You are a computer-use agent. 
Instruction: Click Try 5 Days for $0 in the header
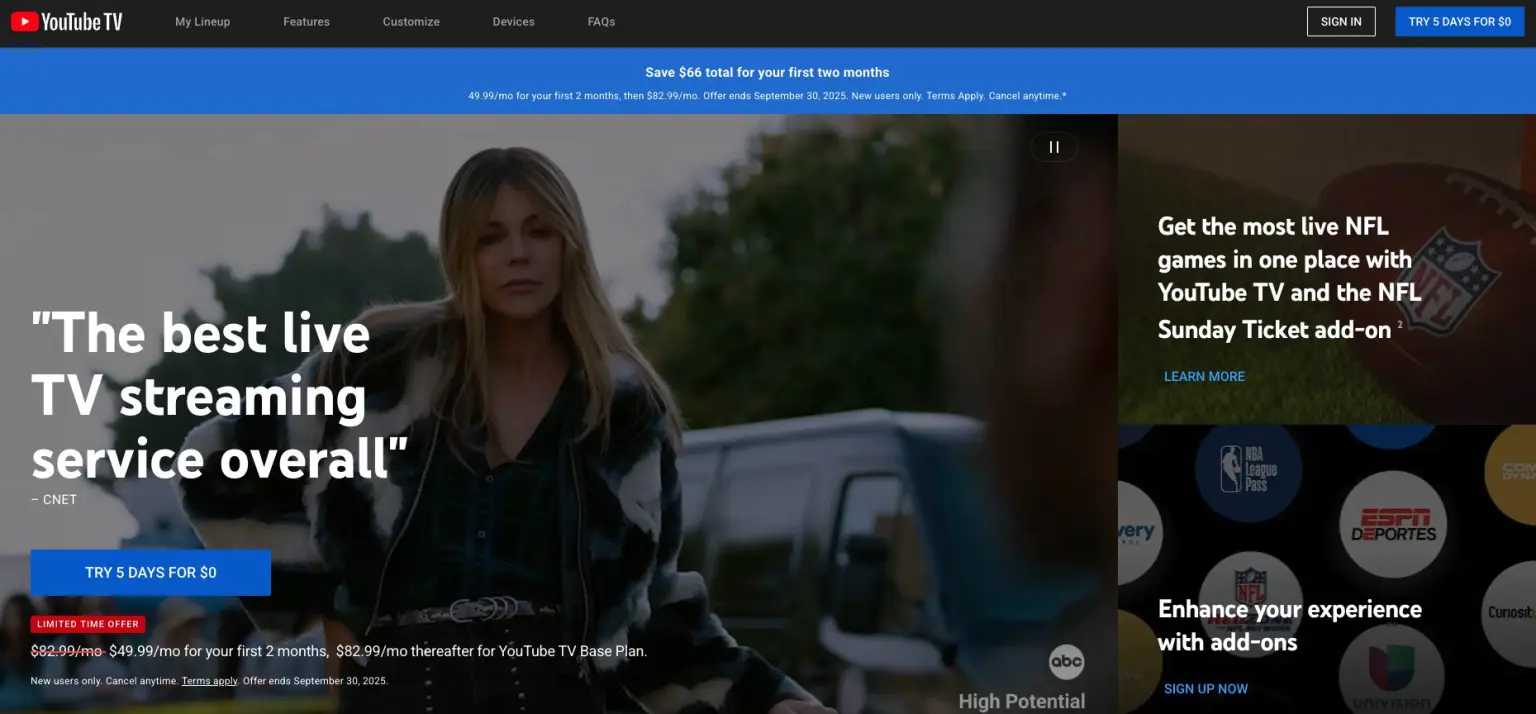1459,21
